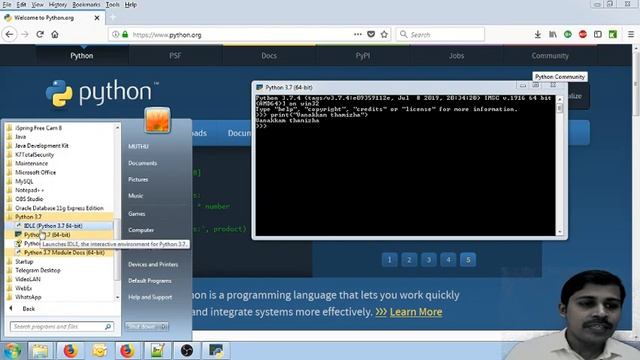
Task: Select Docs tab on python.org
Action: coord(269,56)
